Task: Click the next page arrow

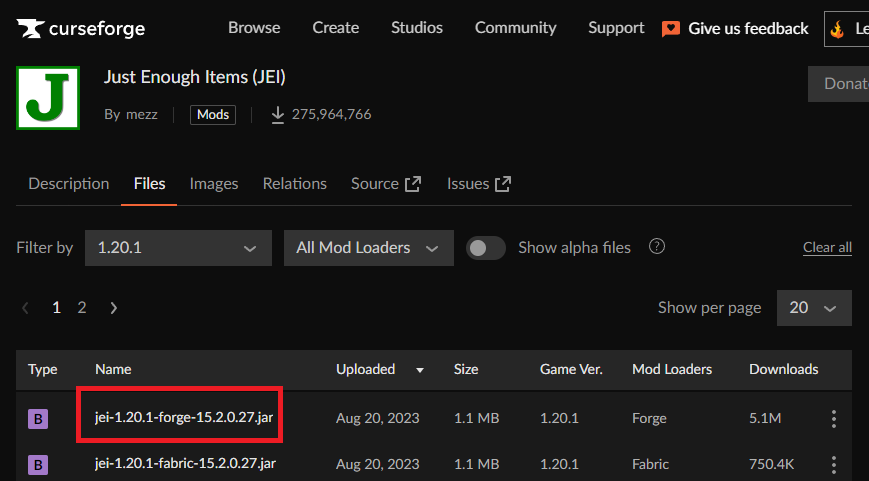Action: point(114,308)
